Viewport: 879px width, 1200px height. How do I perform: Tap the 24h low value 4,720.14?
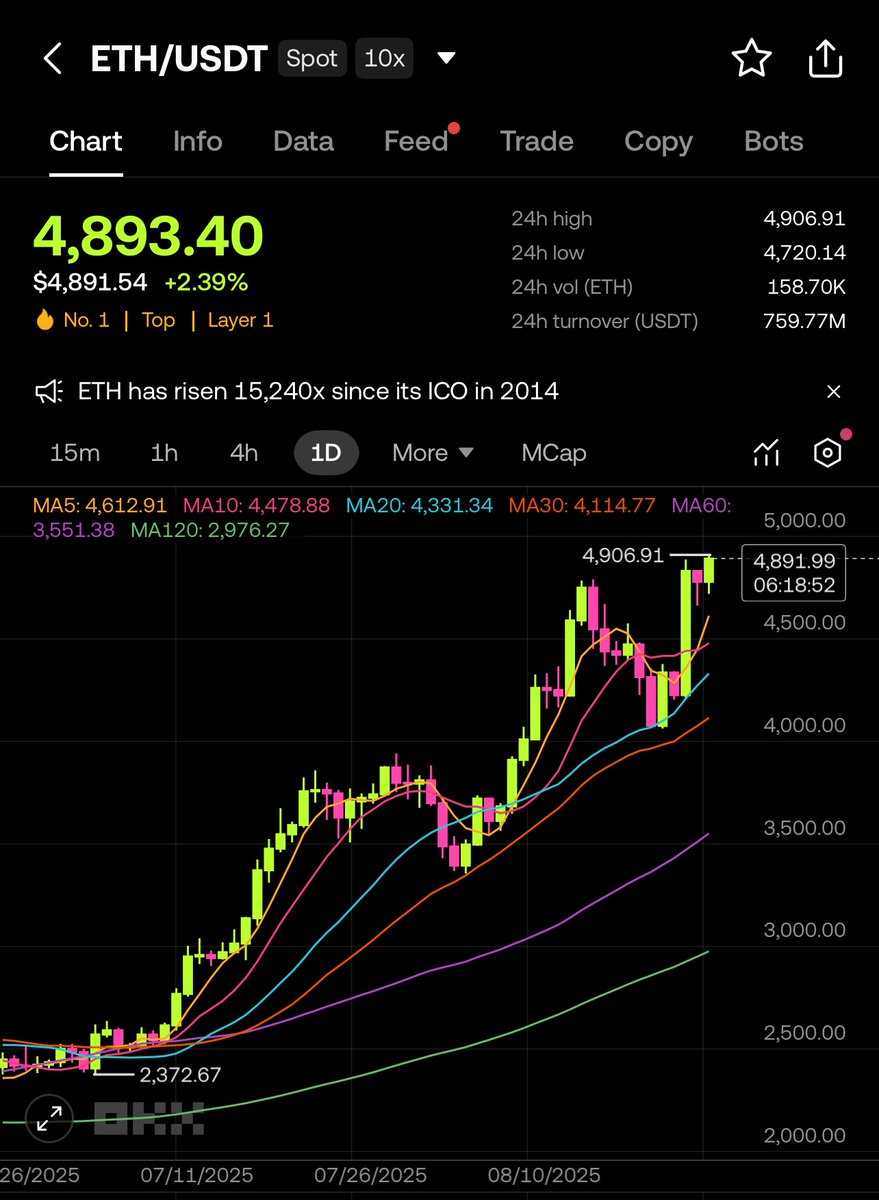804,253
